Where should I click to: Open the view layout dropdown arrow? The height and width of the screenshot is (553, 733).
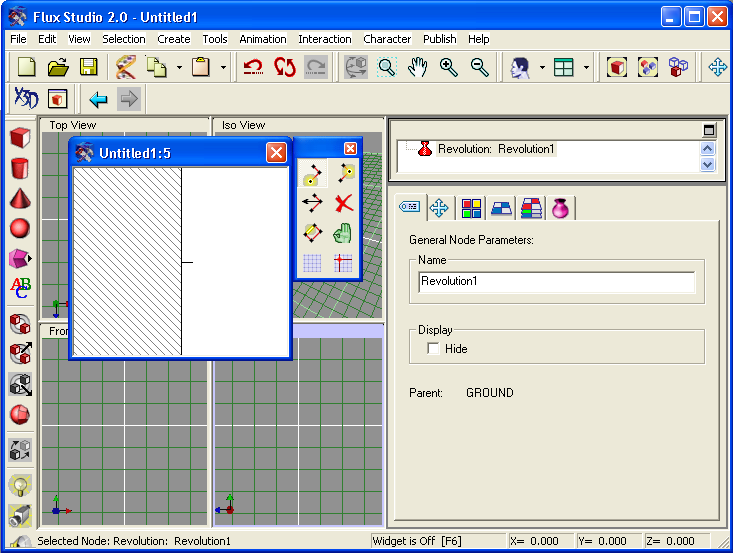click(x=586, y=67)
